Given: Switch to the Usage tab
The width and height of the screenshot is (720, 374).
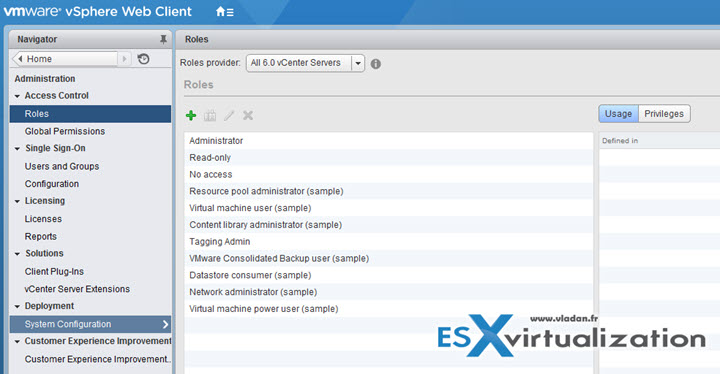Looking at the screenshot, I should [x=618, y=114].
